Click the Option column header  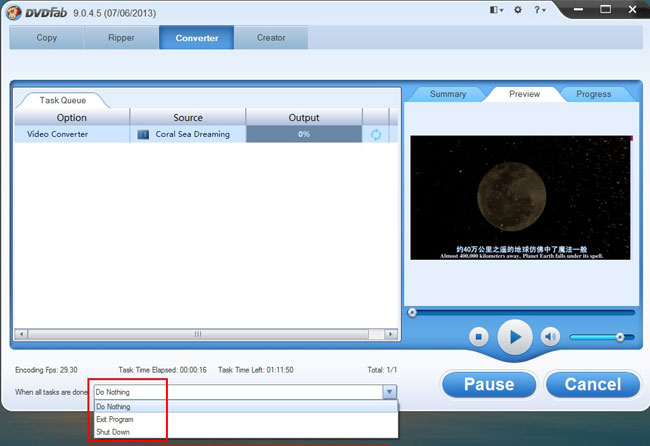click(72, 118)
